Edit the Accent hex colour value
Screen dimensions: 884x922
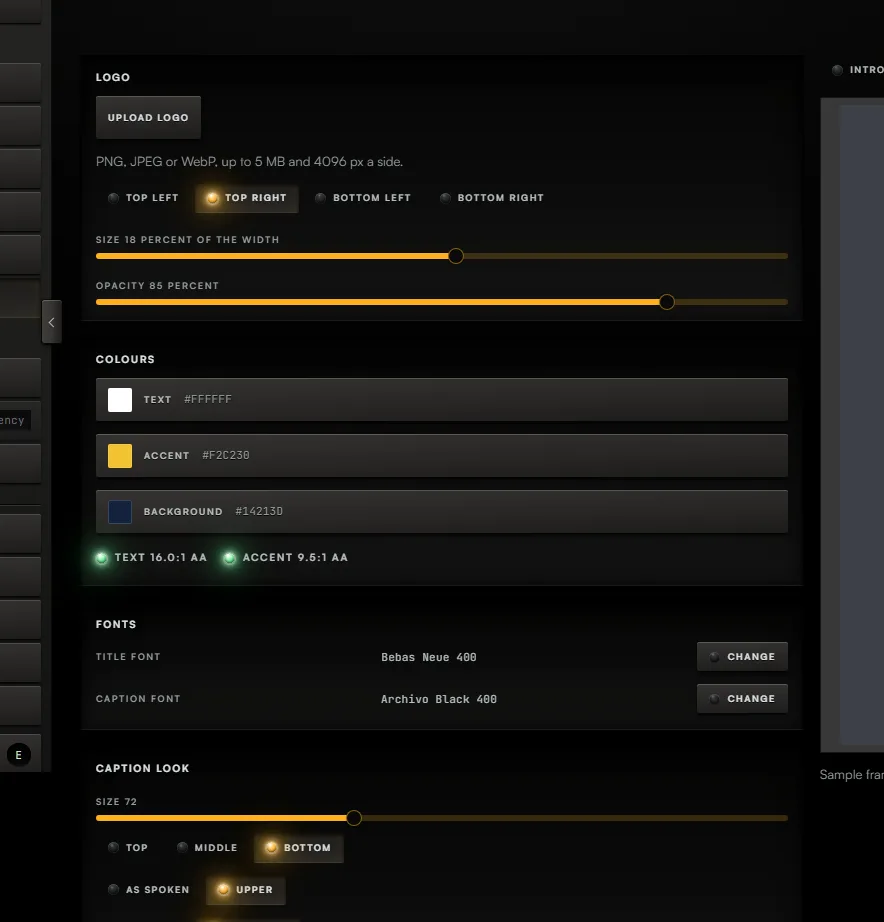coord(226,455)
